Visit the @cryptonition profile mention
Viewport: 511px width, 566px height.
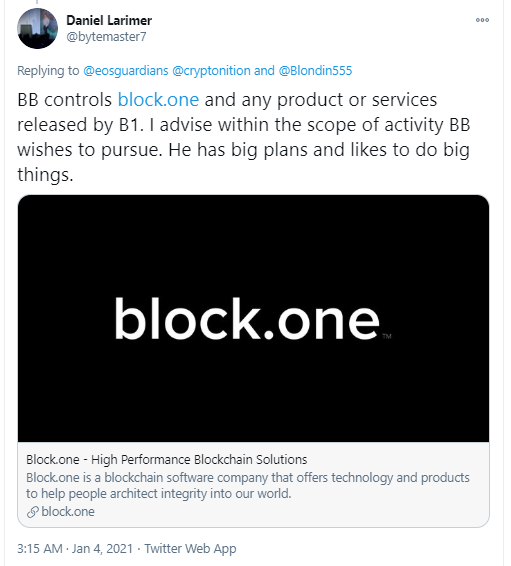click(x=211, y=70)
